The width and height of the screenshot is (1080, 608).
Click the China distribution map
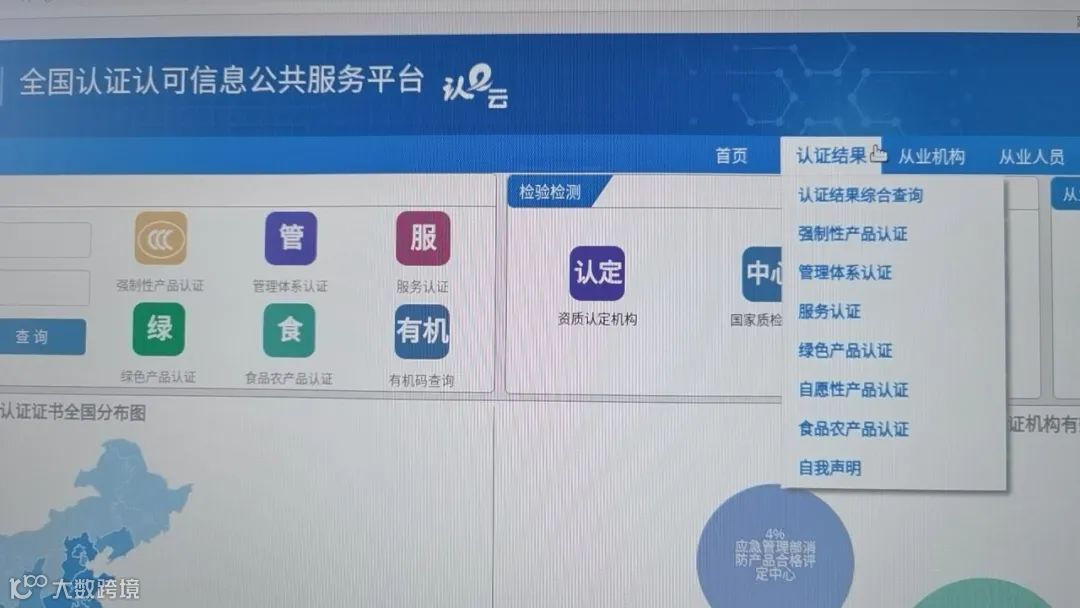[96, 523]
